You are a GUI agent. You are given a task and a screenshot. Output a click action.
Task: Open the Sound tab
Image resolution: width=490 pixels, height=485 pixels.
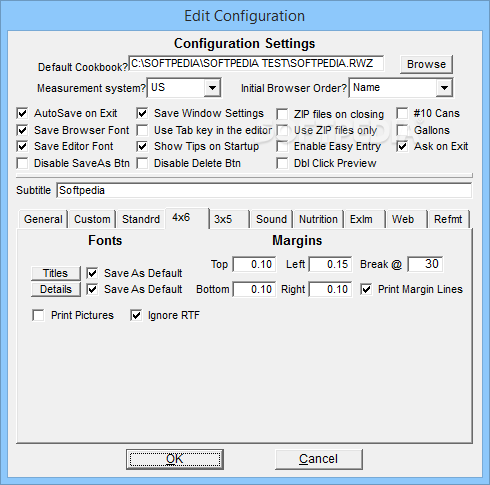pos(271,219)
